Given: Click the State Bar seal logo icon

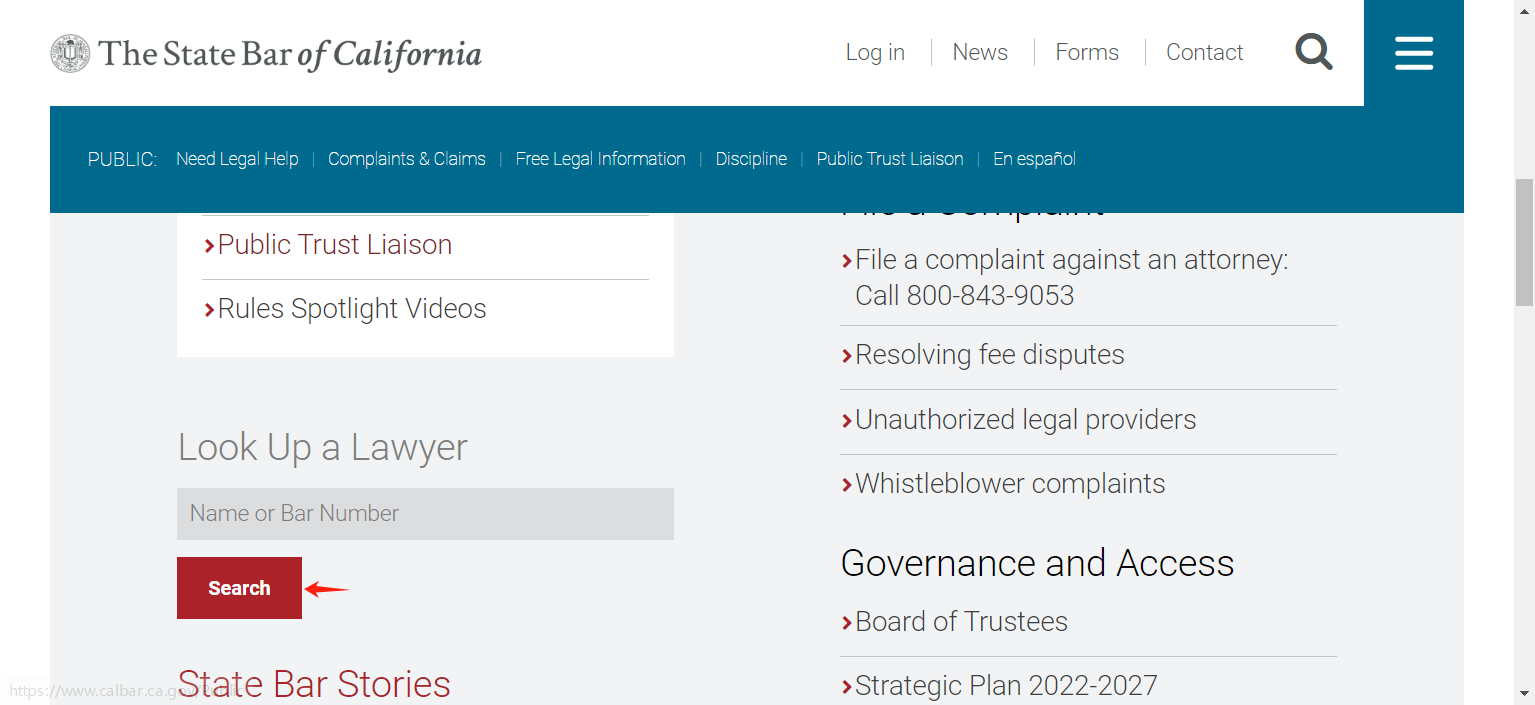Looking at the screenshot, I should 70,54.
